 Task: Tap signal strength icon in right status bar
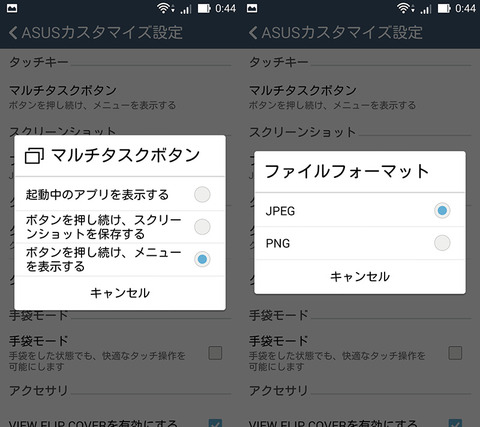pos(426,9)
